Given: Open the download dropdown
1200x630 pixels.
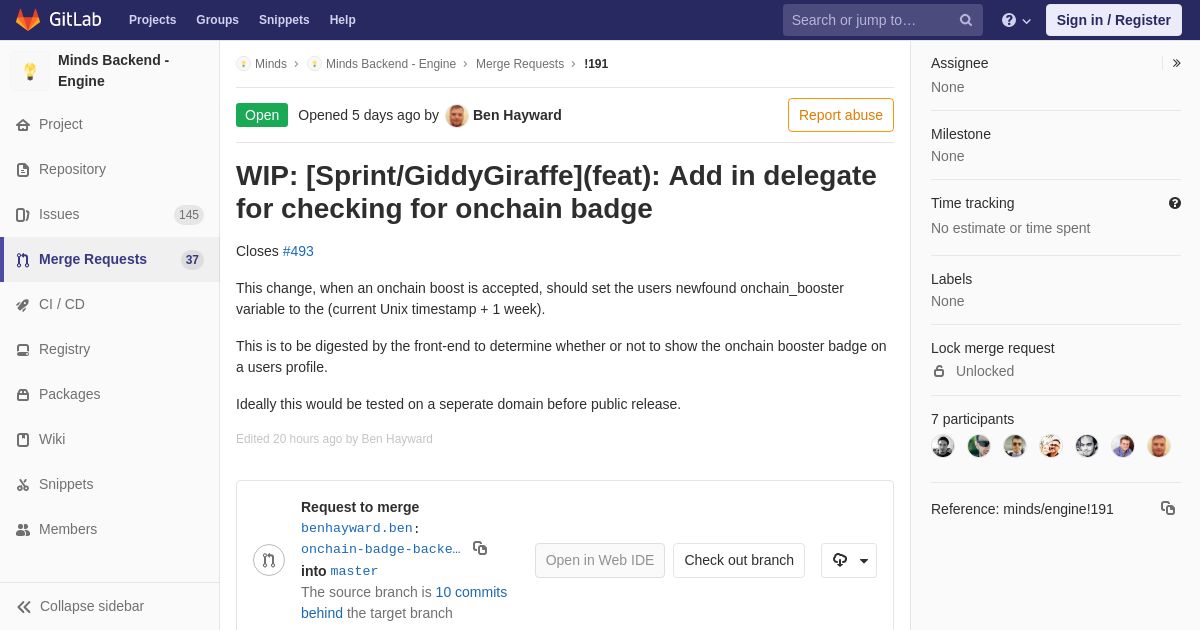Looking at the screenshot, I should [x=849, y=560].
